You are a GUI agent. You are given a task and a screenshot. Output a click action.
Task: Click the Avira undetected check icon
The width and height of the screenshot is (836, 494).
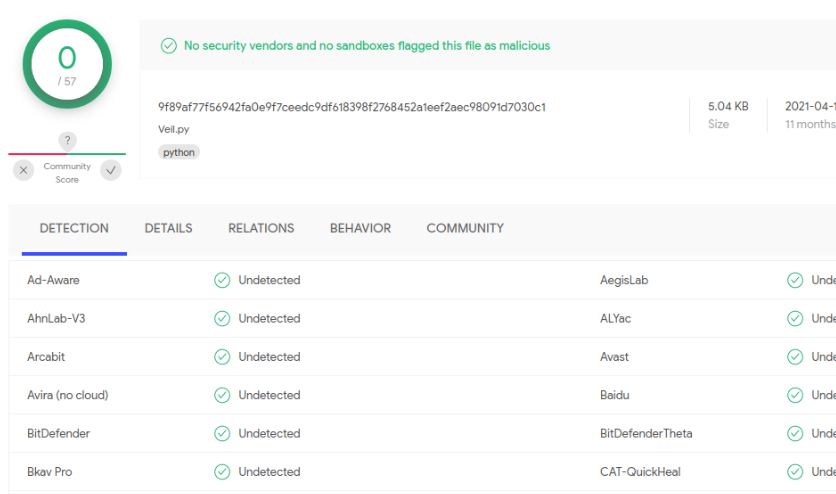click(222, 395)
